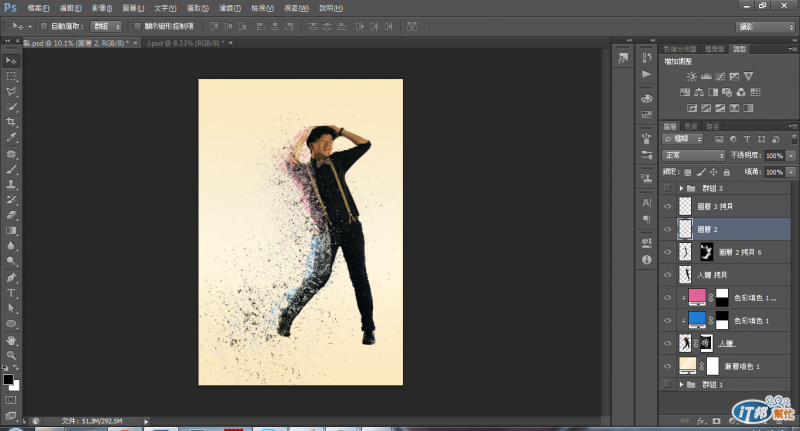The width and height of the screenshot is (800, 431).
Task: Expand the 群組 3 layer group
Action: click(x=682, y=188)
